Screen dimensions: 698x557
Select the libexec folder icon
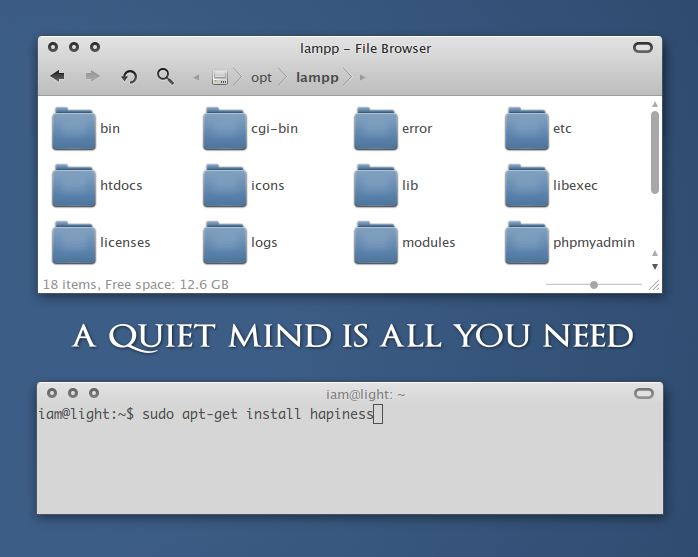pos(527,185)
